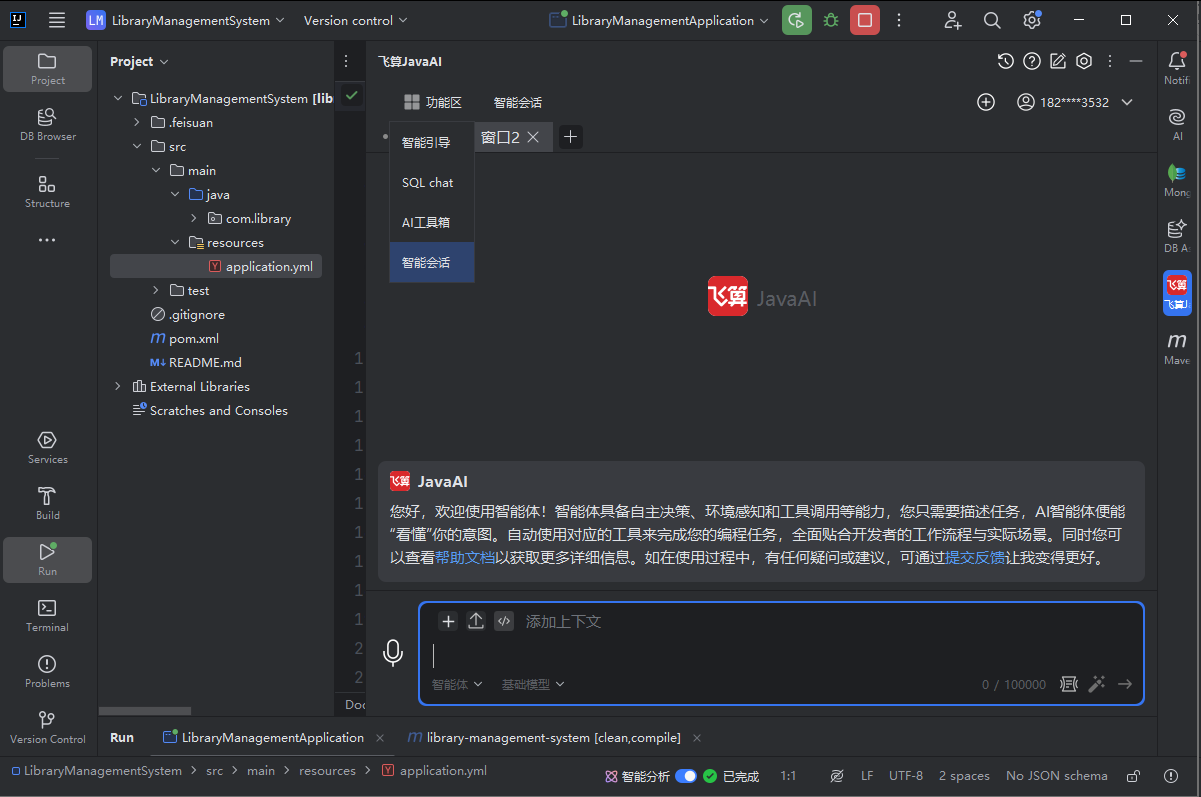Click the debug bug icon

click(831, 20)
